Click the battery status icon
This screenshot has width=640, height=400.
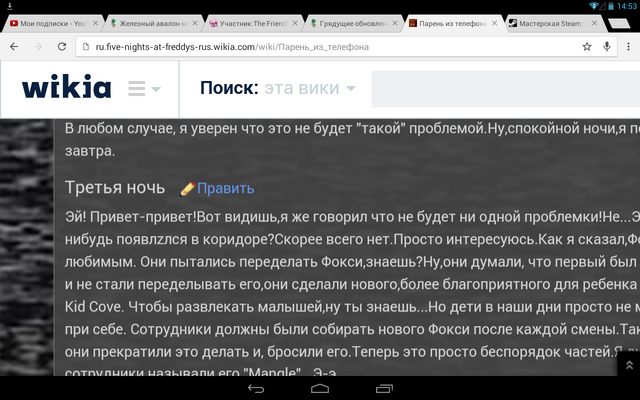point(611,6)
